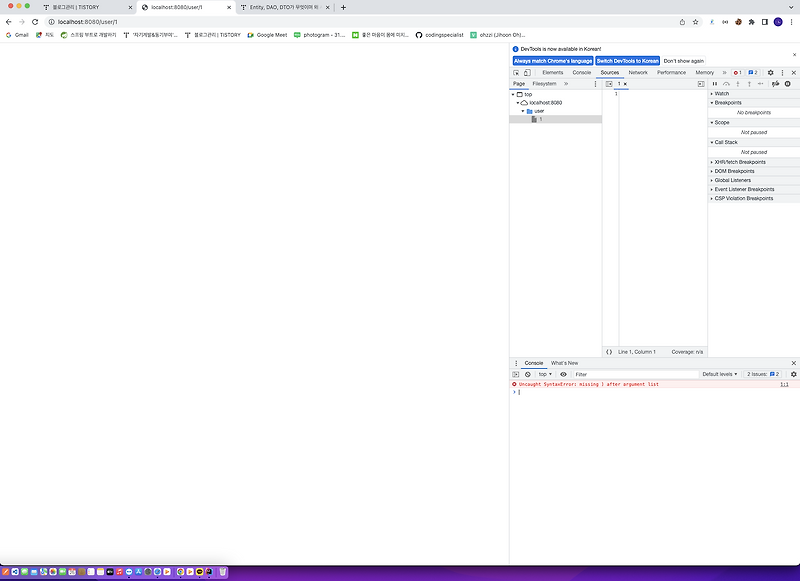Click the pause script execution icon

pyautogui.click(x=714, y=85)
